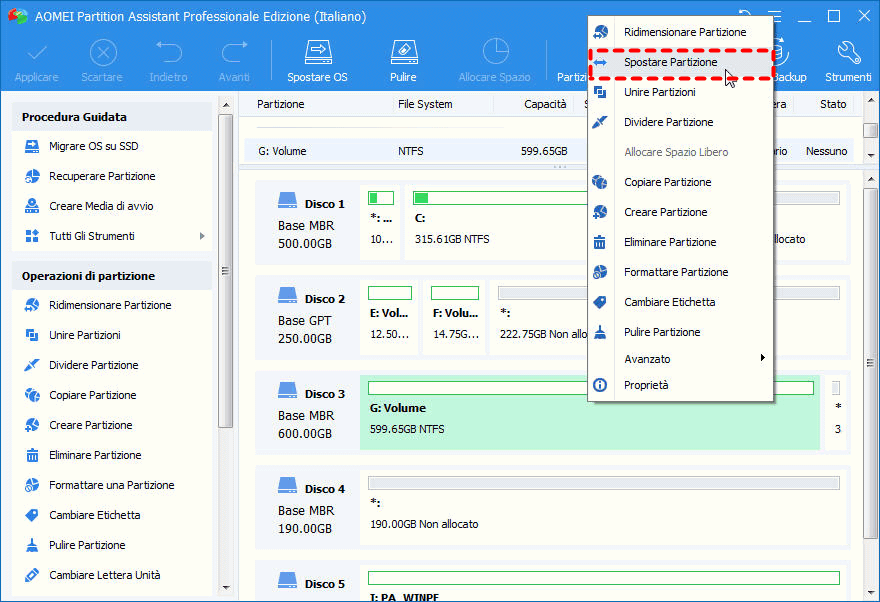The height and width of the screenshot is (602, 880).
Task: Choose Pulire Partizione from context menu
Action: [x=680, y=332]
